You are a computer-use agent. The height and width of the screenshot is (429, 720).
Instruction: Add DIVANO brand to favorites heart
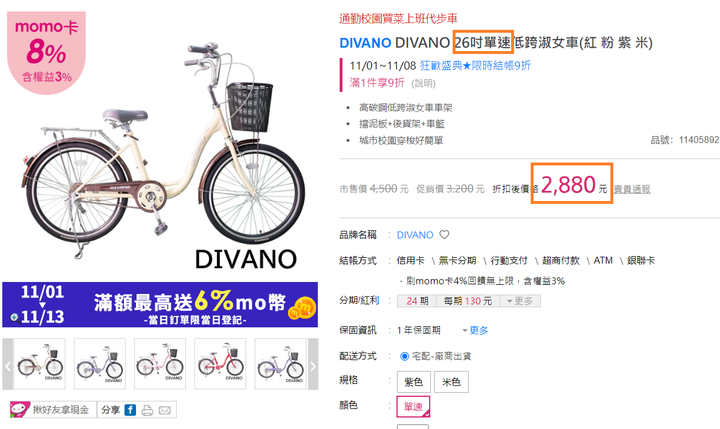click(444, 235)
